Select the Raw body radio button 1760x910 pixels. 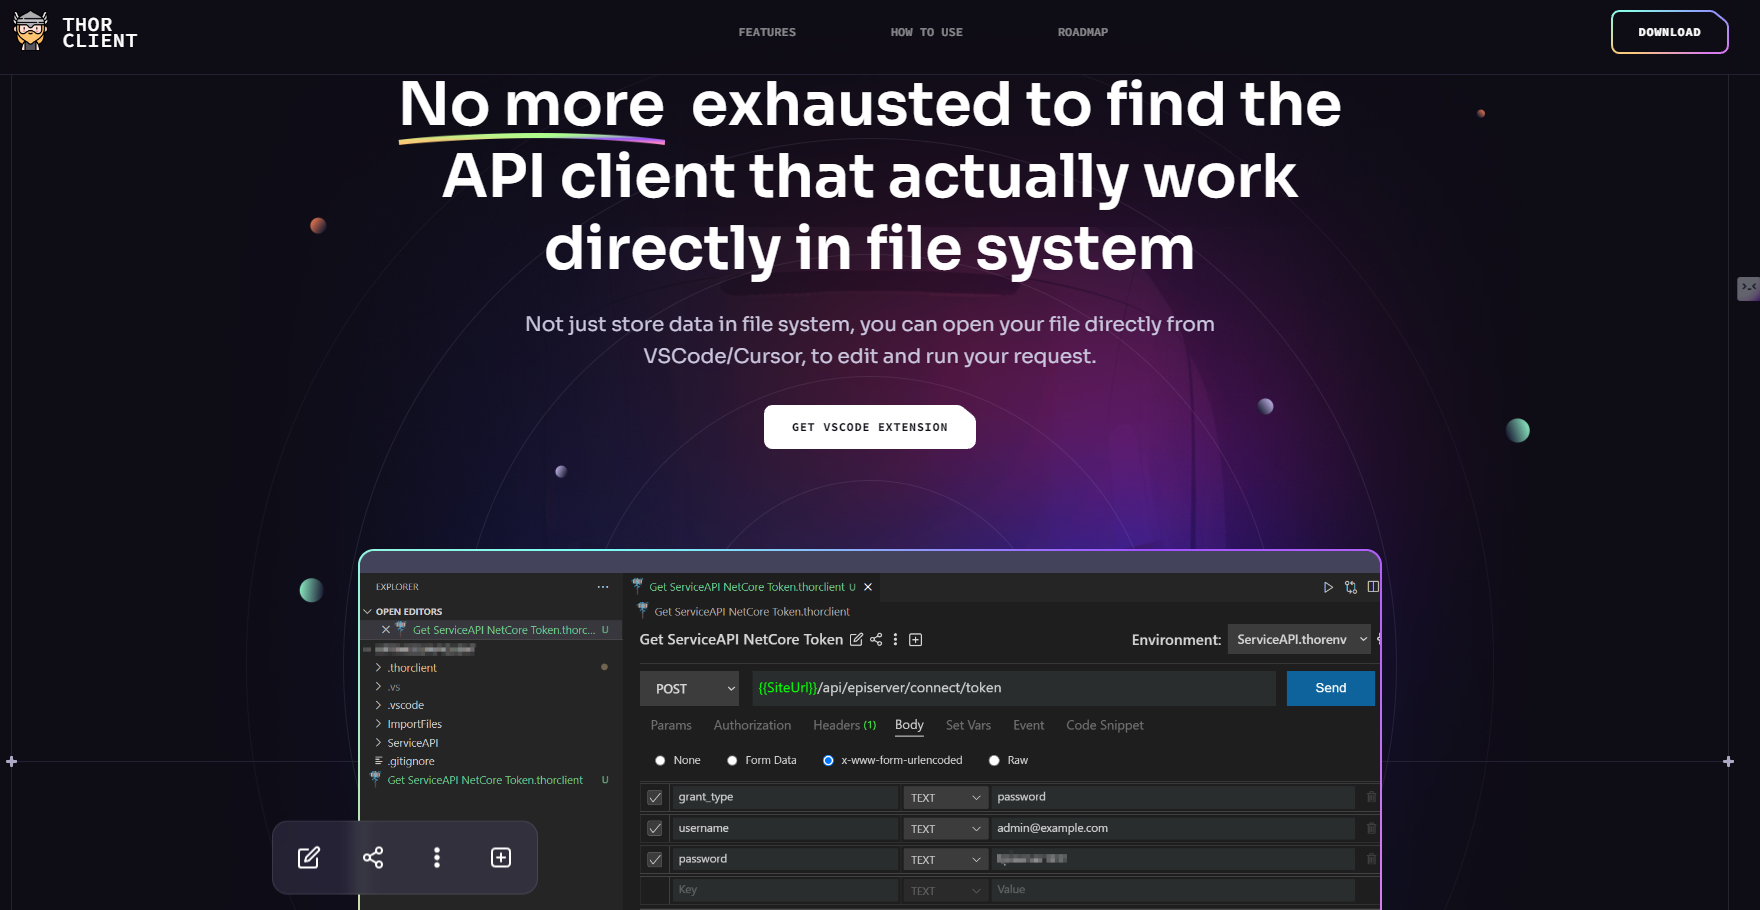tap(994, 761)
